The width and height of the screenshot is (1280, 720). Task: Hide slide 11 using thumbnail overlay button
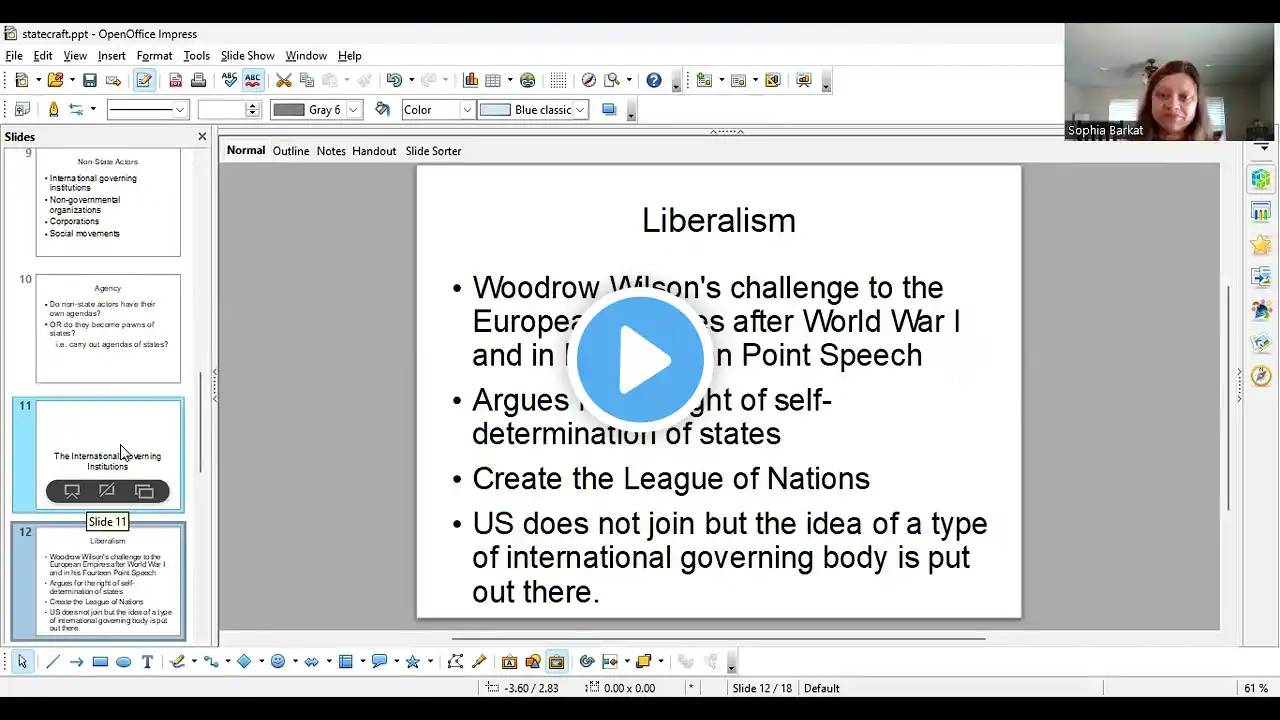click(107, 491)
